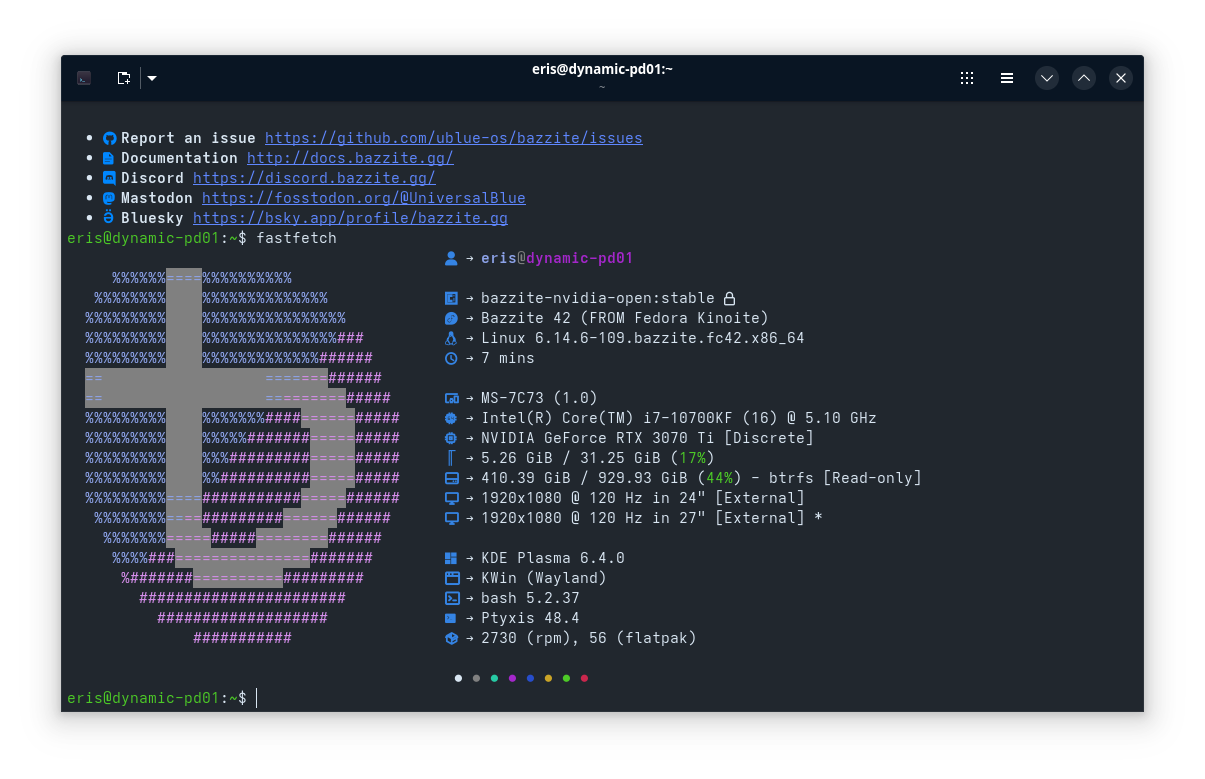Screen dimensions: 1205x779
Task: Click the GitHub icon beside Report an issue
Action: point(110,138)
